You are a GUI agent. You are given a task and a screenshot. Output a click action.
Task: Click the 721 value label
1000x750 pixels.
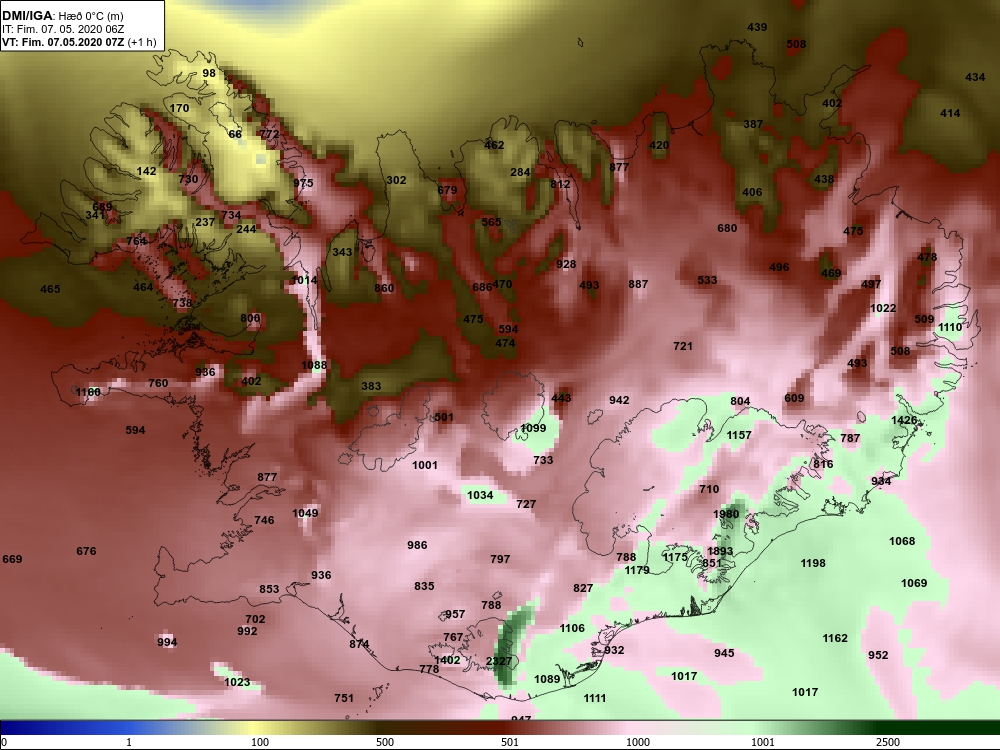point(683,346)
